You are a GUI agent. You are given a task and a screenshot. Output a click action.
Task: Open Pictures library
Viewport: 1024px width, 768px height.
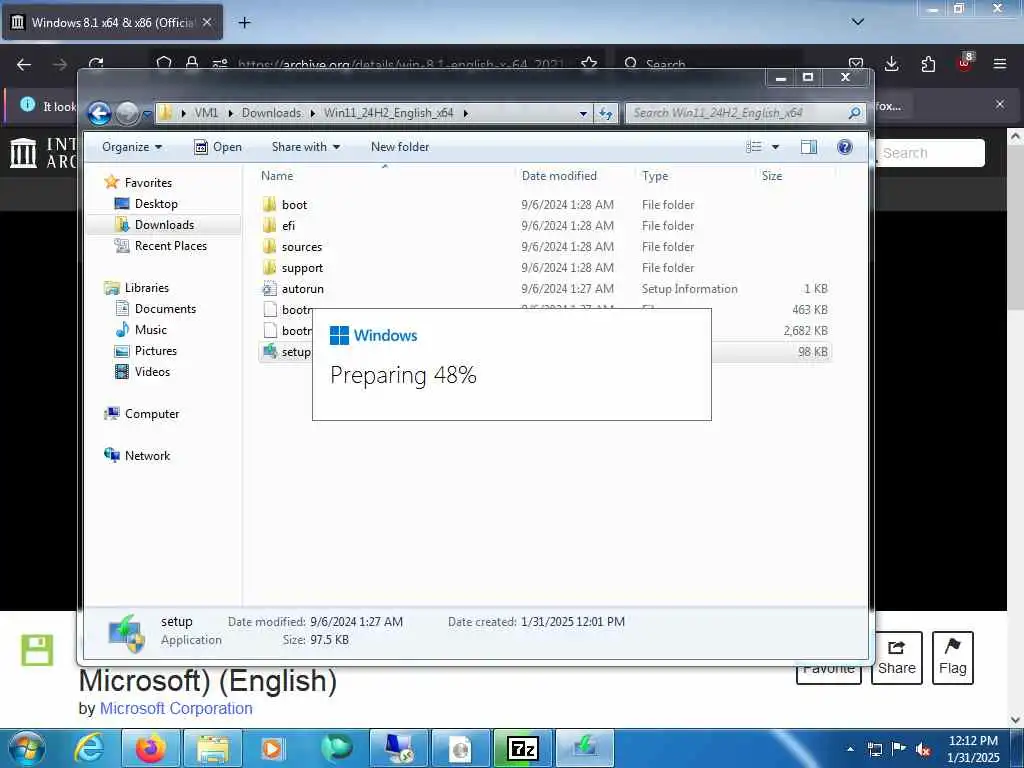coord(155,351)
